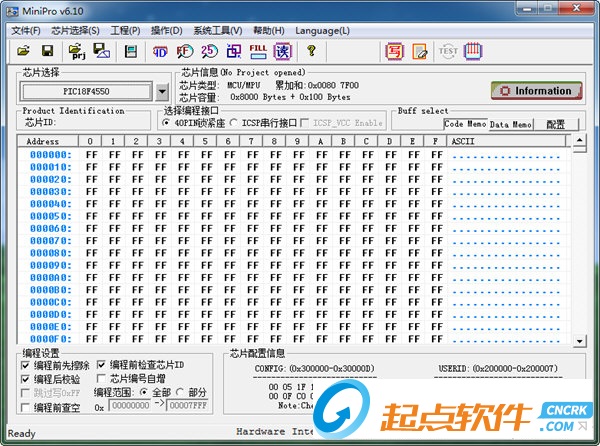
Task: Open the 文件(F) menu
Action: [26, 31]
